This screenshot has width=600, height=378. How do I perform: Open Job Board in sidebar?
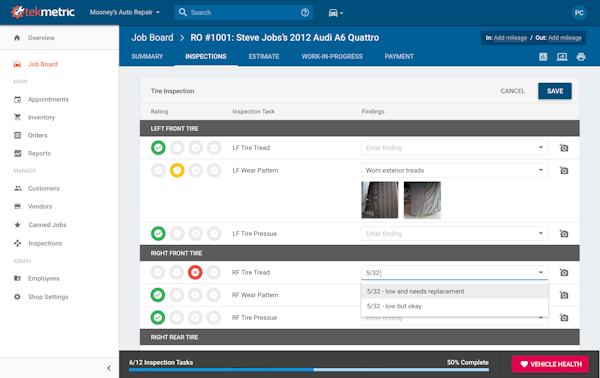pyautogui.click(x=43, y=64)
